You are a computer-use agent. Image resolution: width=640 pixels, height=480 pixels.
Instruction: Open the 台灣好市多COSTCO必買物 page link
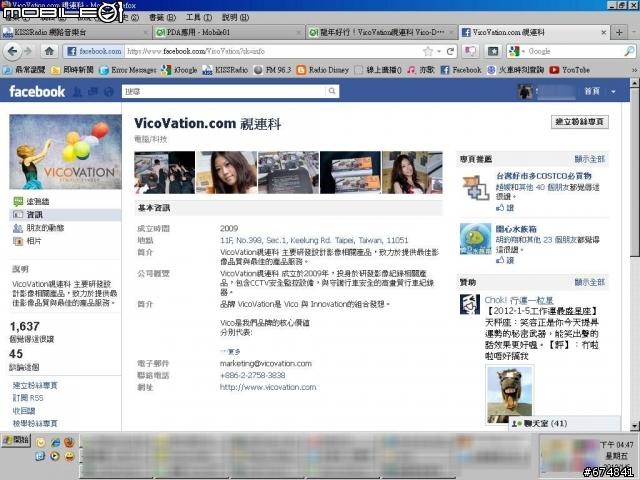(544, 176)
